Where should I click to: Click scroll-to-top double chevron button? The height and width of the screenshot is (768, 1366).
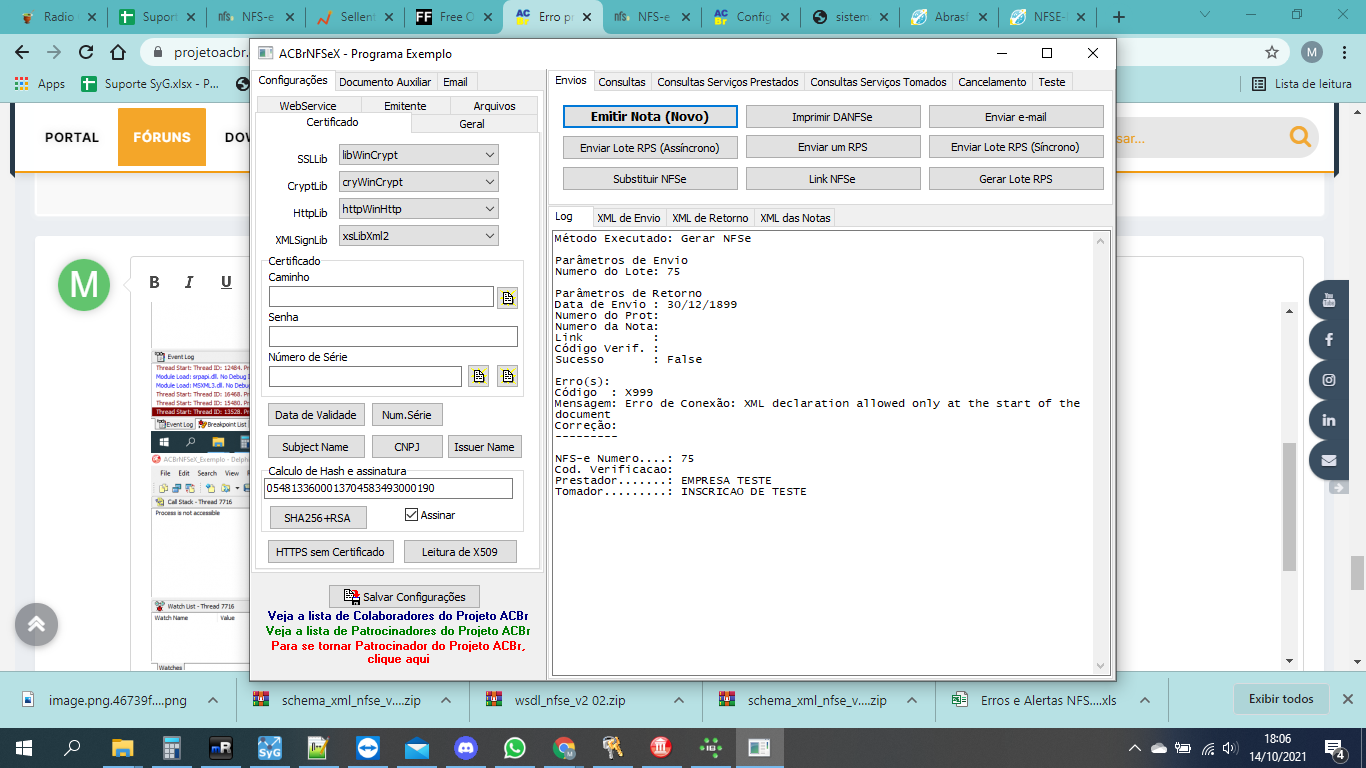pyautogui.click(x=36, y=624)
